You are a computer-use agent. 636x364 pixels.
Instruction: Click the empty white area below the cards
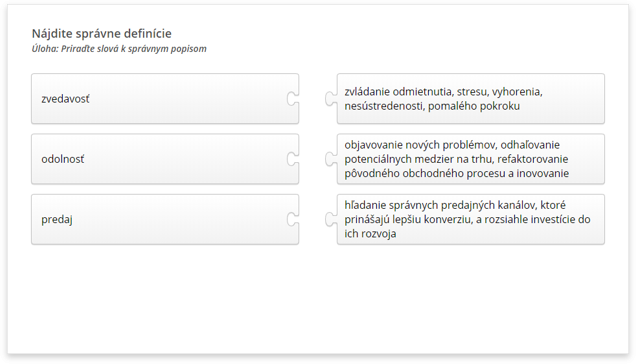[x=318, y=300]
